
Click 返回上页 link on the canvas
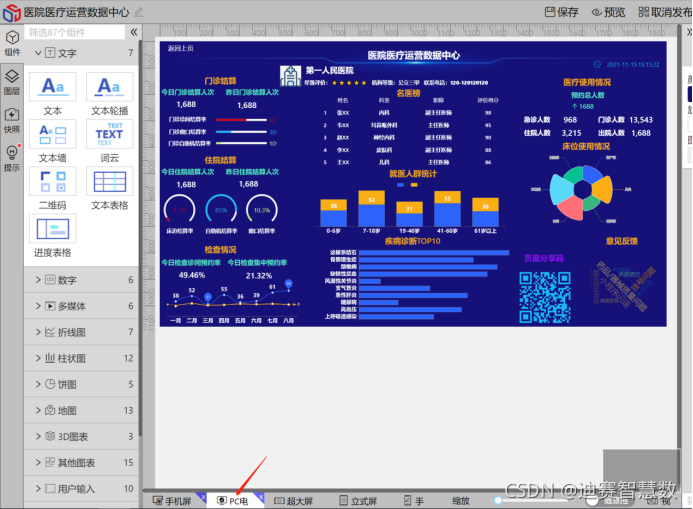coord(180,48)
